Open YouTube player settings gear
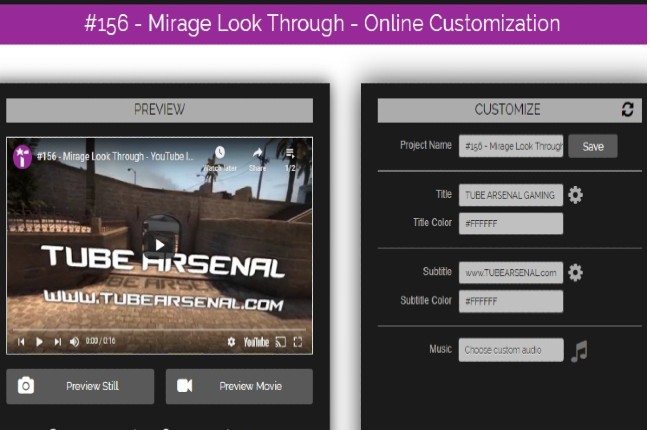This screenshot has width=650, height=430. click(x=231, y=342)
